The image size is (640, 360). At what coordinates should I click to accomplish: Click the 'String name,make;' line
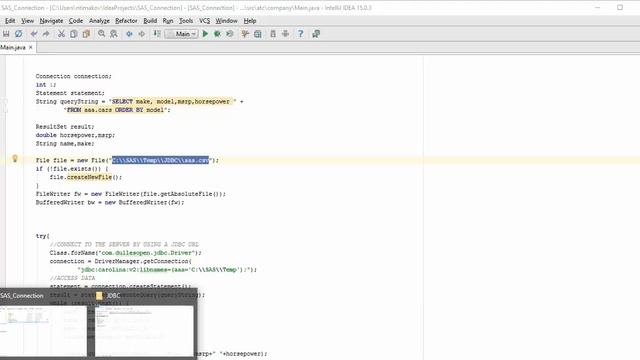click(x=65, y=144)
